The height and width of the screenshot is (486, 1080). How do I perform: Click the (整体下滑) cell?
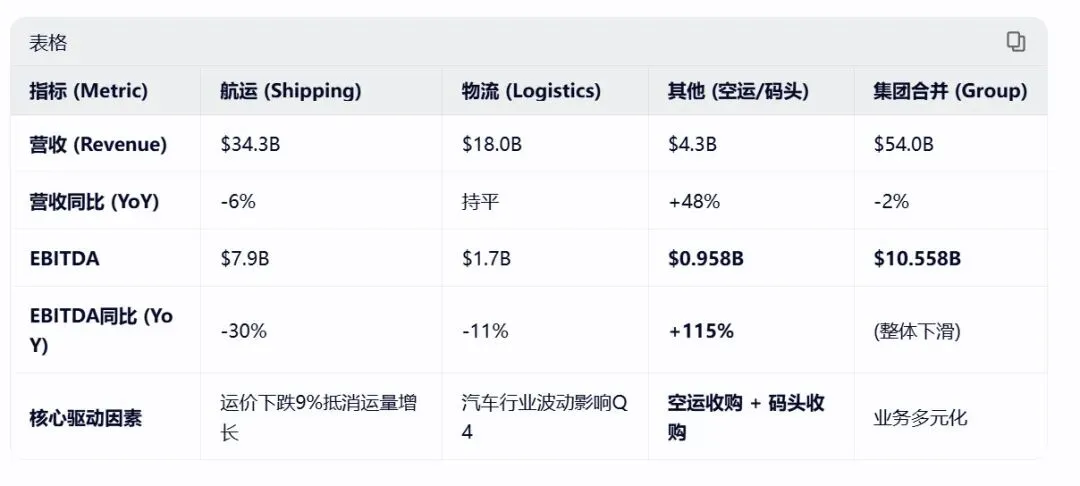[917, 331]
